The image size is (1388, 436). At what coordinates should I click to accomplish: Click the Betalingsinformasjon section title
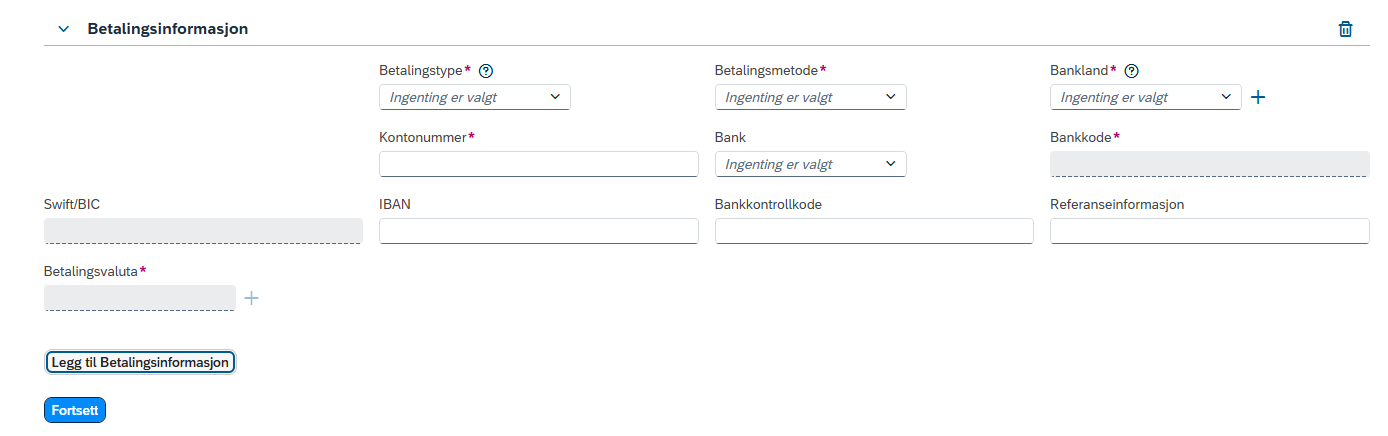(168, 29)
